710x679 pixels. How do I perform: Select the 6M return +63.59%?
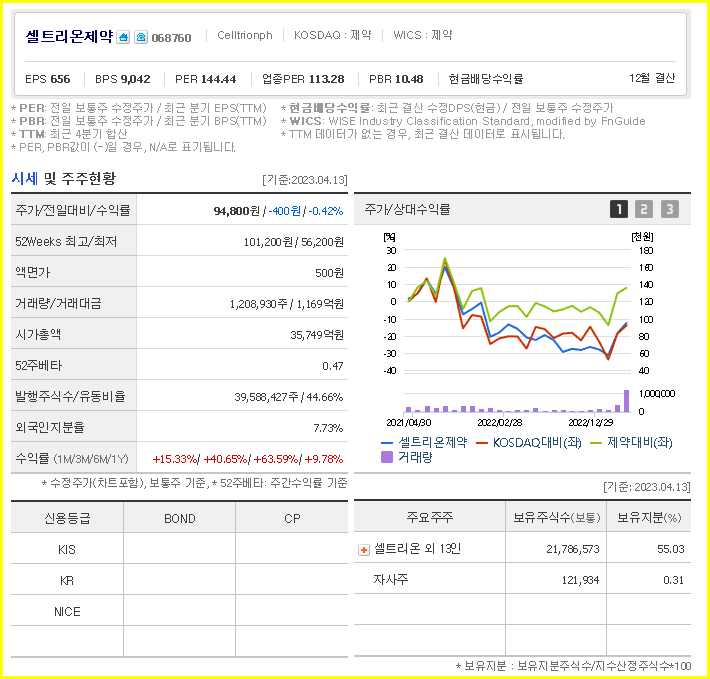pos(276,459)
